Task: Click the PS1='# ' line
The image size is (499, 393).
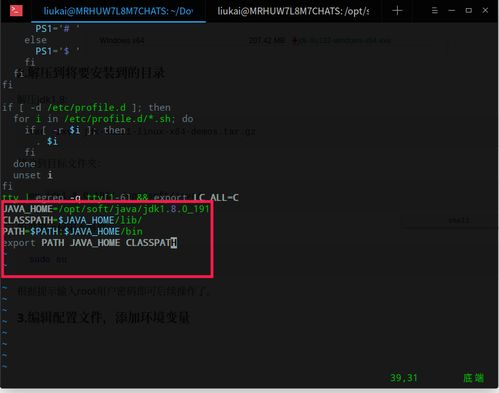Action: 57,29
